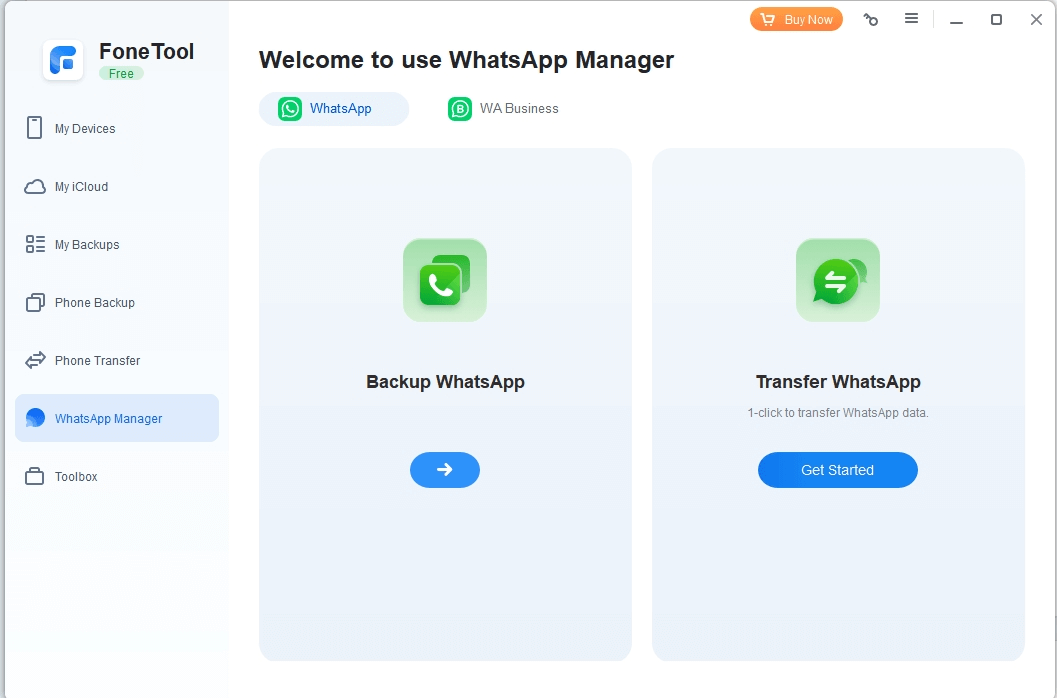This screenshot has width=1057, height=698.
Task: Click the Transfer WhatsApp chat icon
Action: tap(838, 280)
